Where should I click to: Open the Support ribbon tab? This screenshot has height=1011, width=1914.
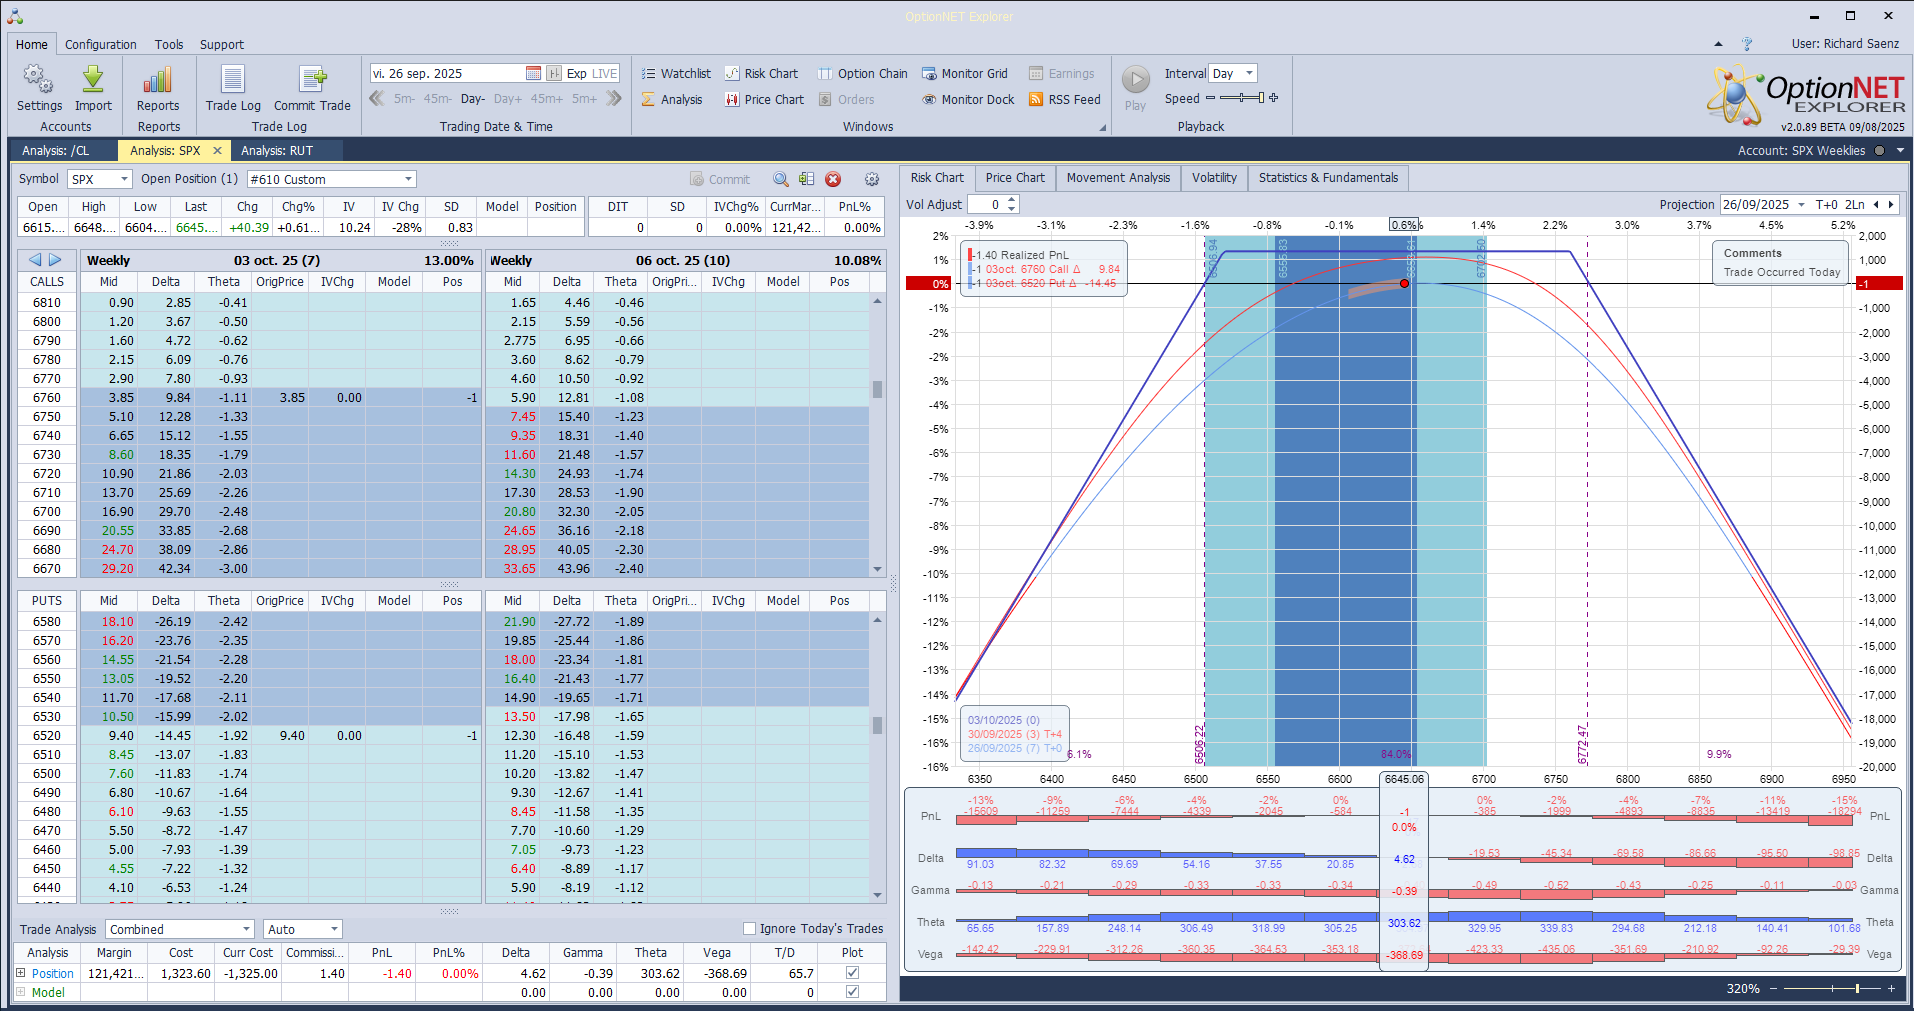pos(222,44)
